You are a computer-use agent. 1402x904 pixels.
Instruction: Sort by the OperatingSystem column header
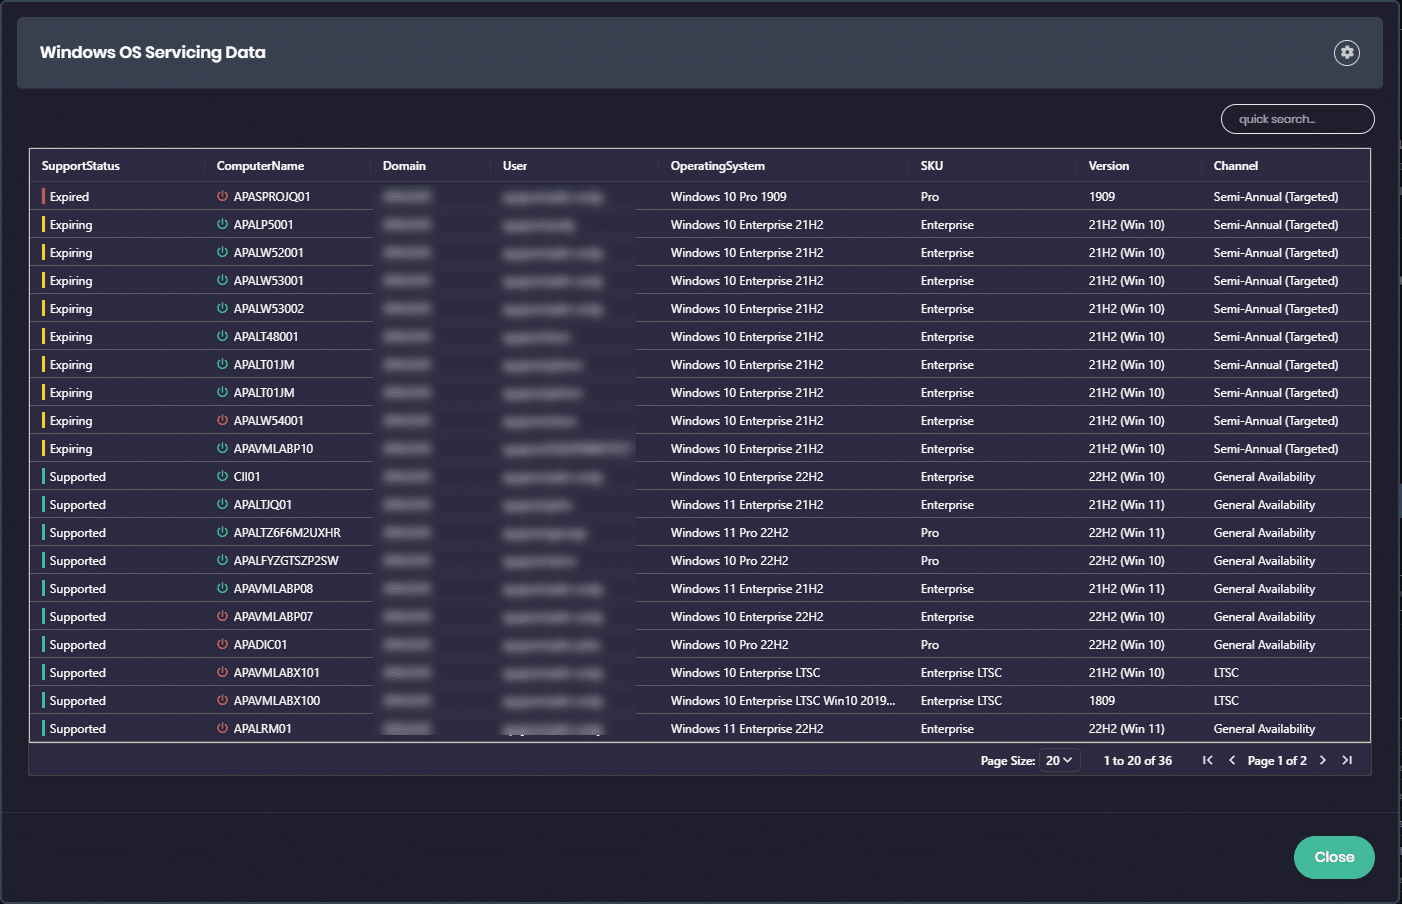(717, 166)
